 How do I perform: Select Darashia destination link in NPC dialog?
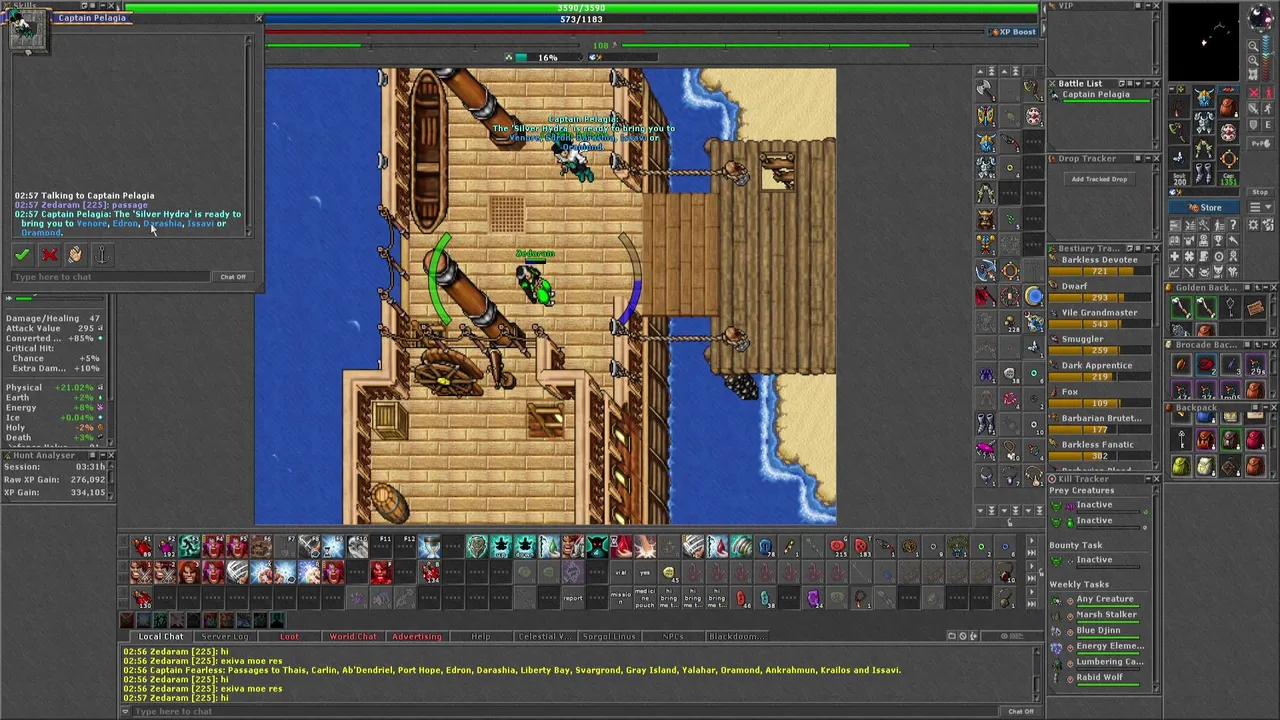pos(163,223)
